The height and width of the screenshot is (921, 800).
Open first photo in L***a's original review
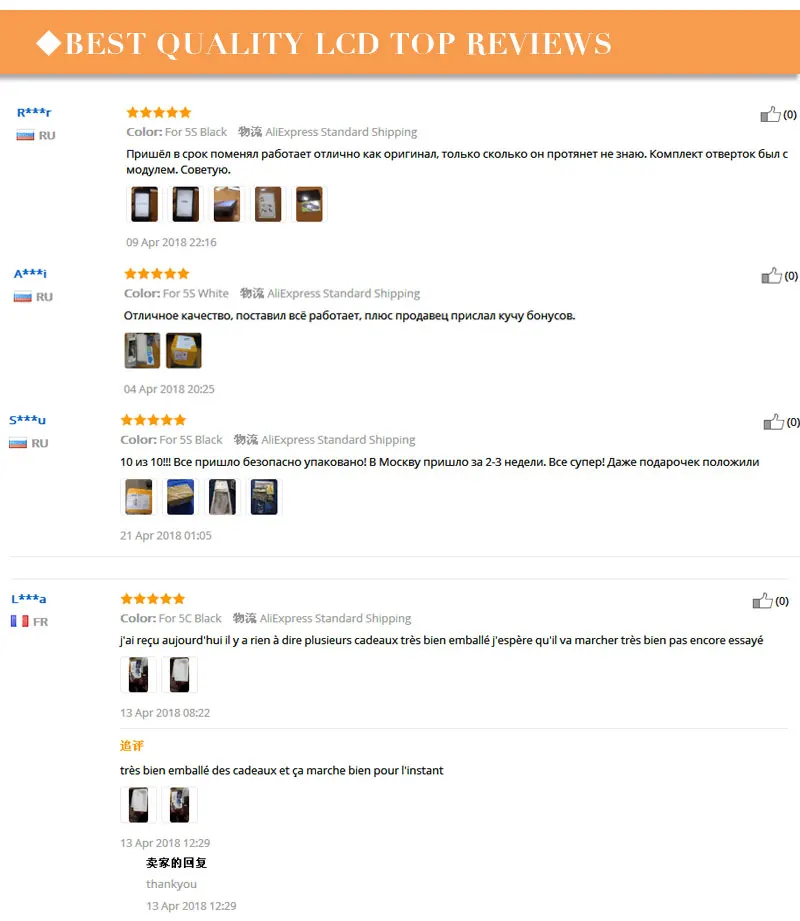(139, 674)
